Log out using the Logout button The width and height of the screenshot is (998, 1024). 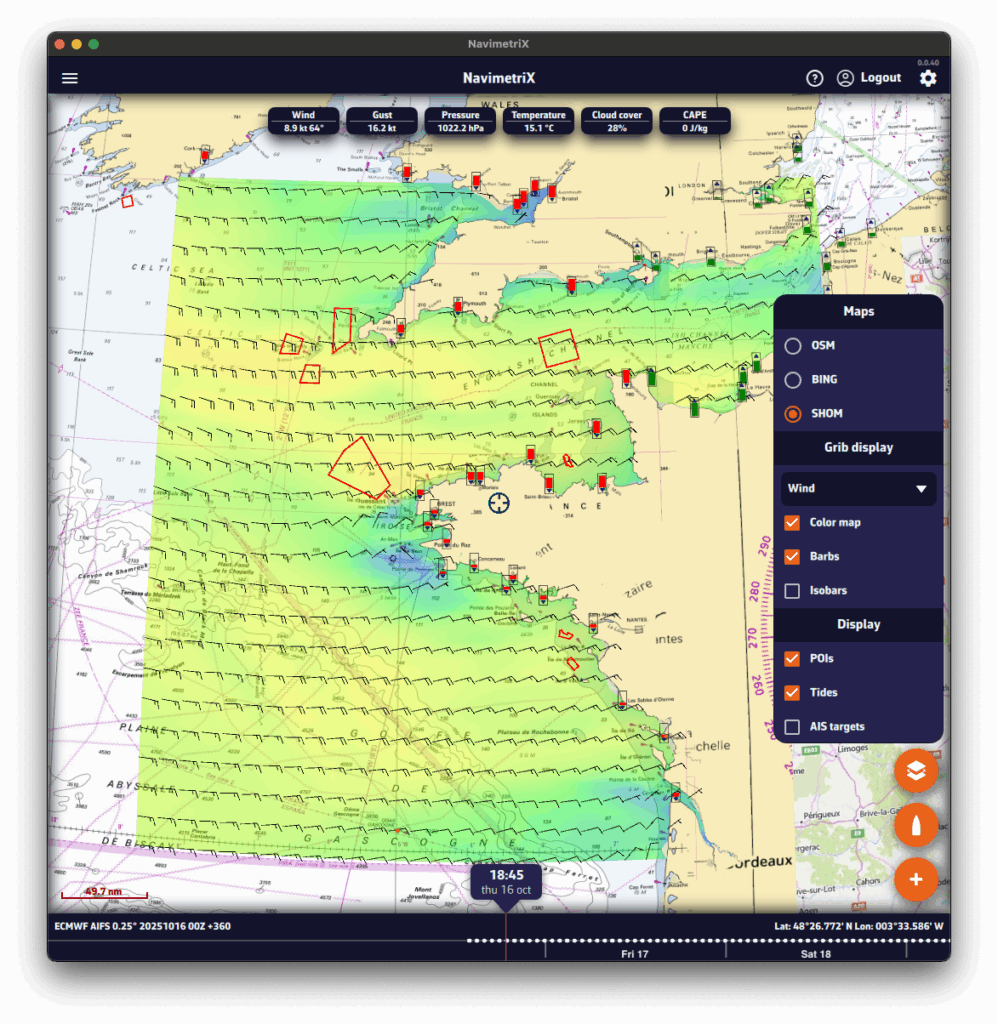pyautogui.click(x=880, y=78)
